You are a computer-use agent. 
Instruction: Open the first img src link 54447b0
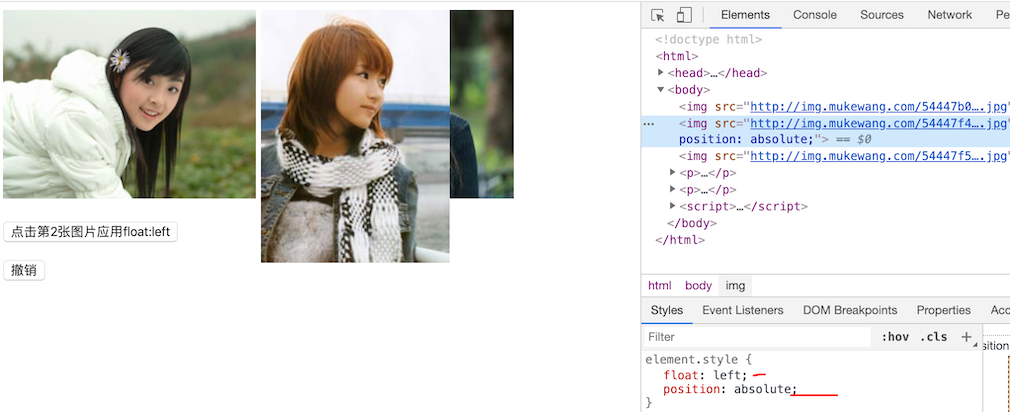coord(877,106)
